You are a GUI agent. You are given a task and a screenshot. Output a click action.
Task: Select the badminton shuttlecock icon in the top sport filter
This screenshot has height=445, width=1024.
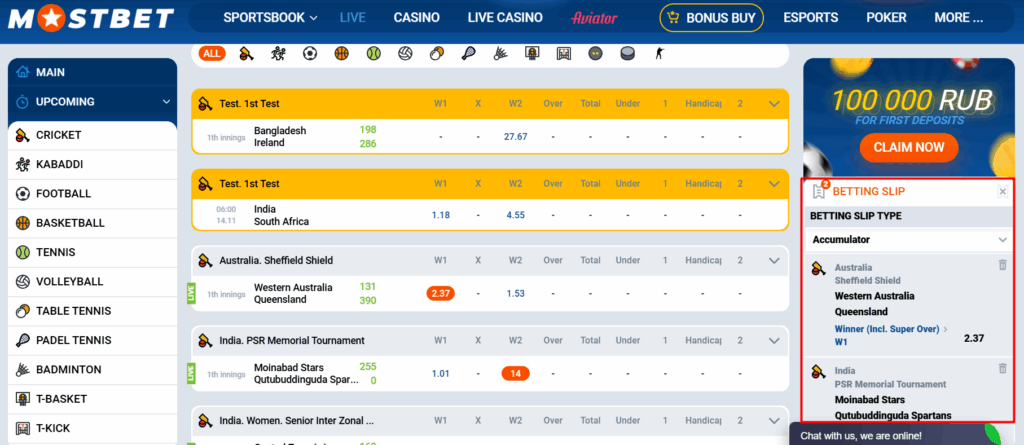(x=500, y=54)
